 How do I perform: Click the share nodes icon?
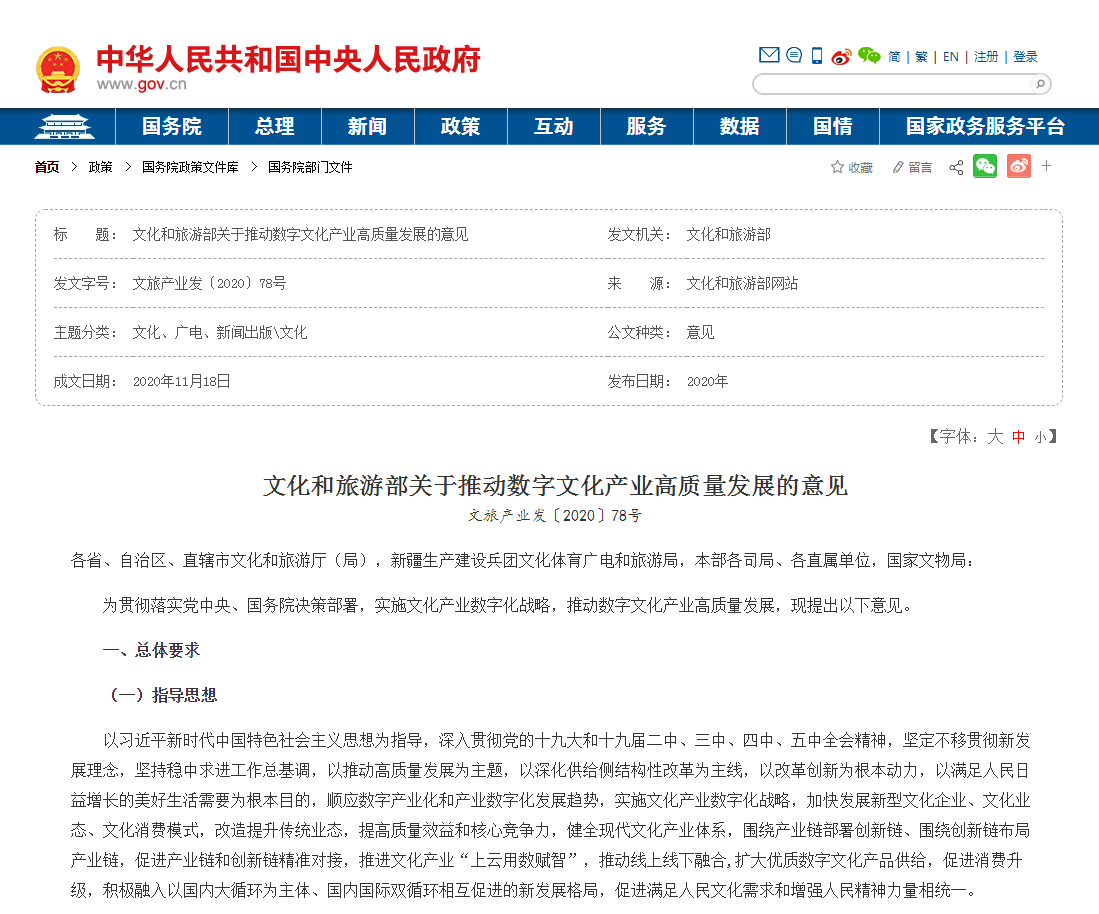(956, 167)
